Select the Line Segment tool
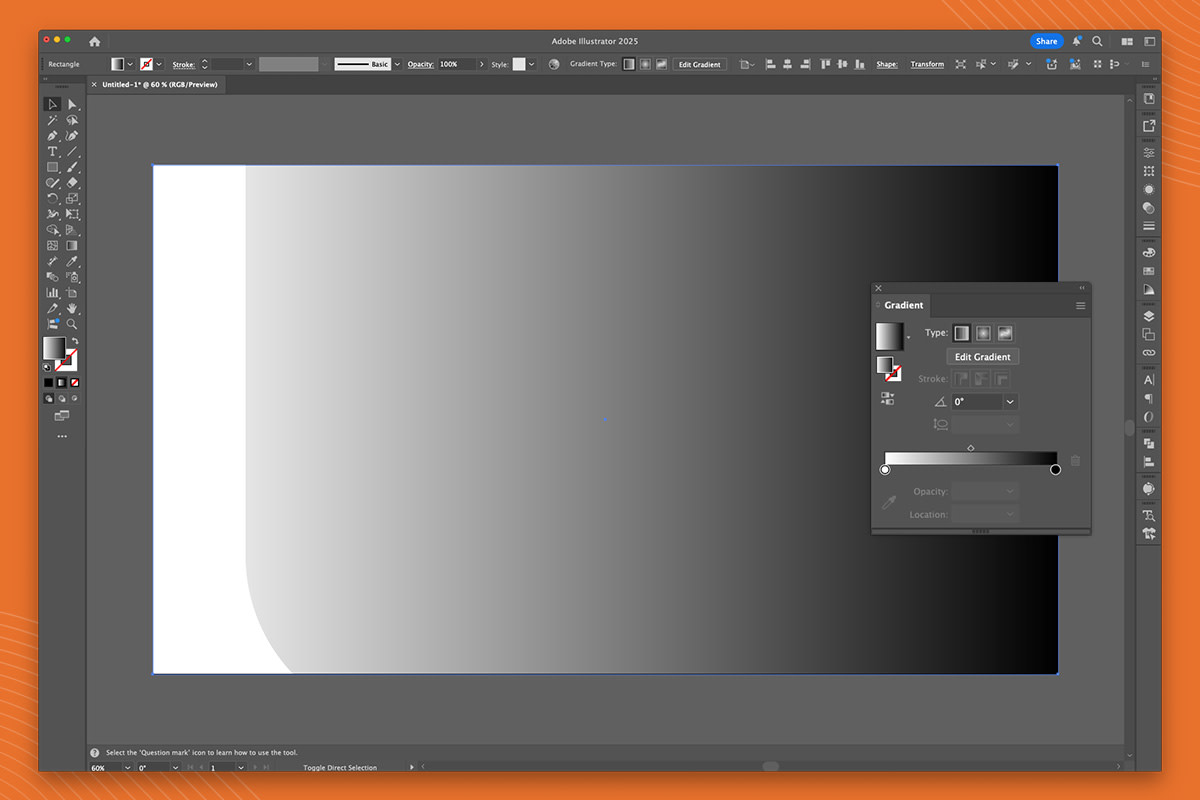The image size is (1200, 800). tap(72, 151)
